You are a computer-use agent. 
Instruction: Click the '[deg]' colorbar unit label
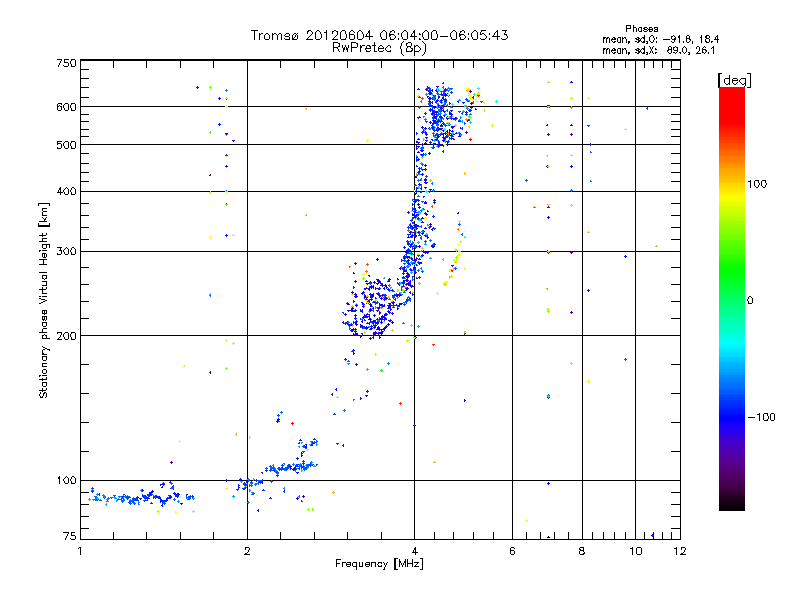[734, 80]
